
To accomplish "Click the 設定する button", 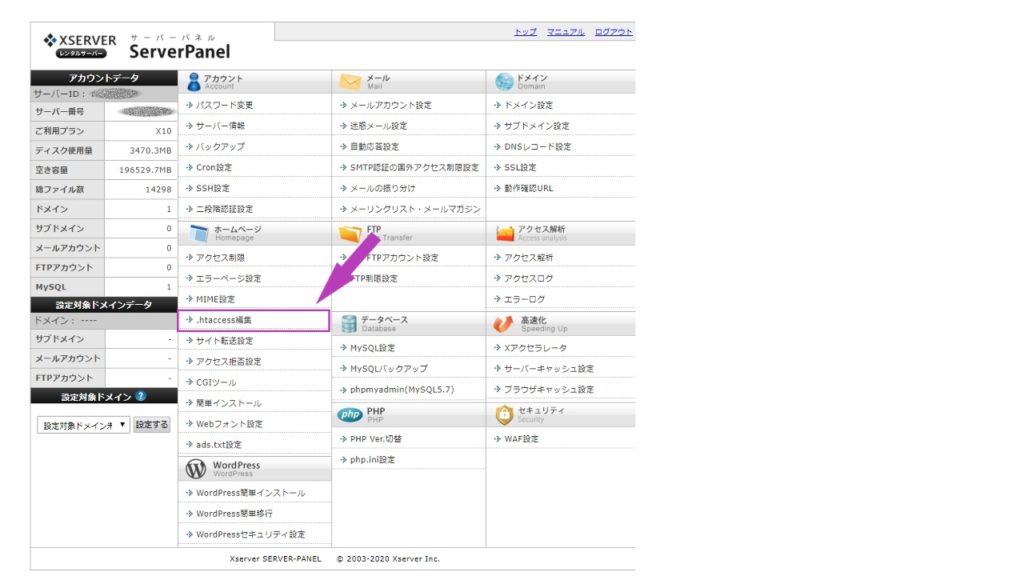I will point(152,424).
